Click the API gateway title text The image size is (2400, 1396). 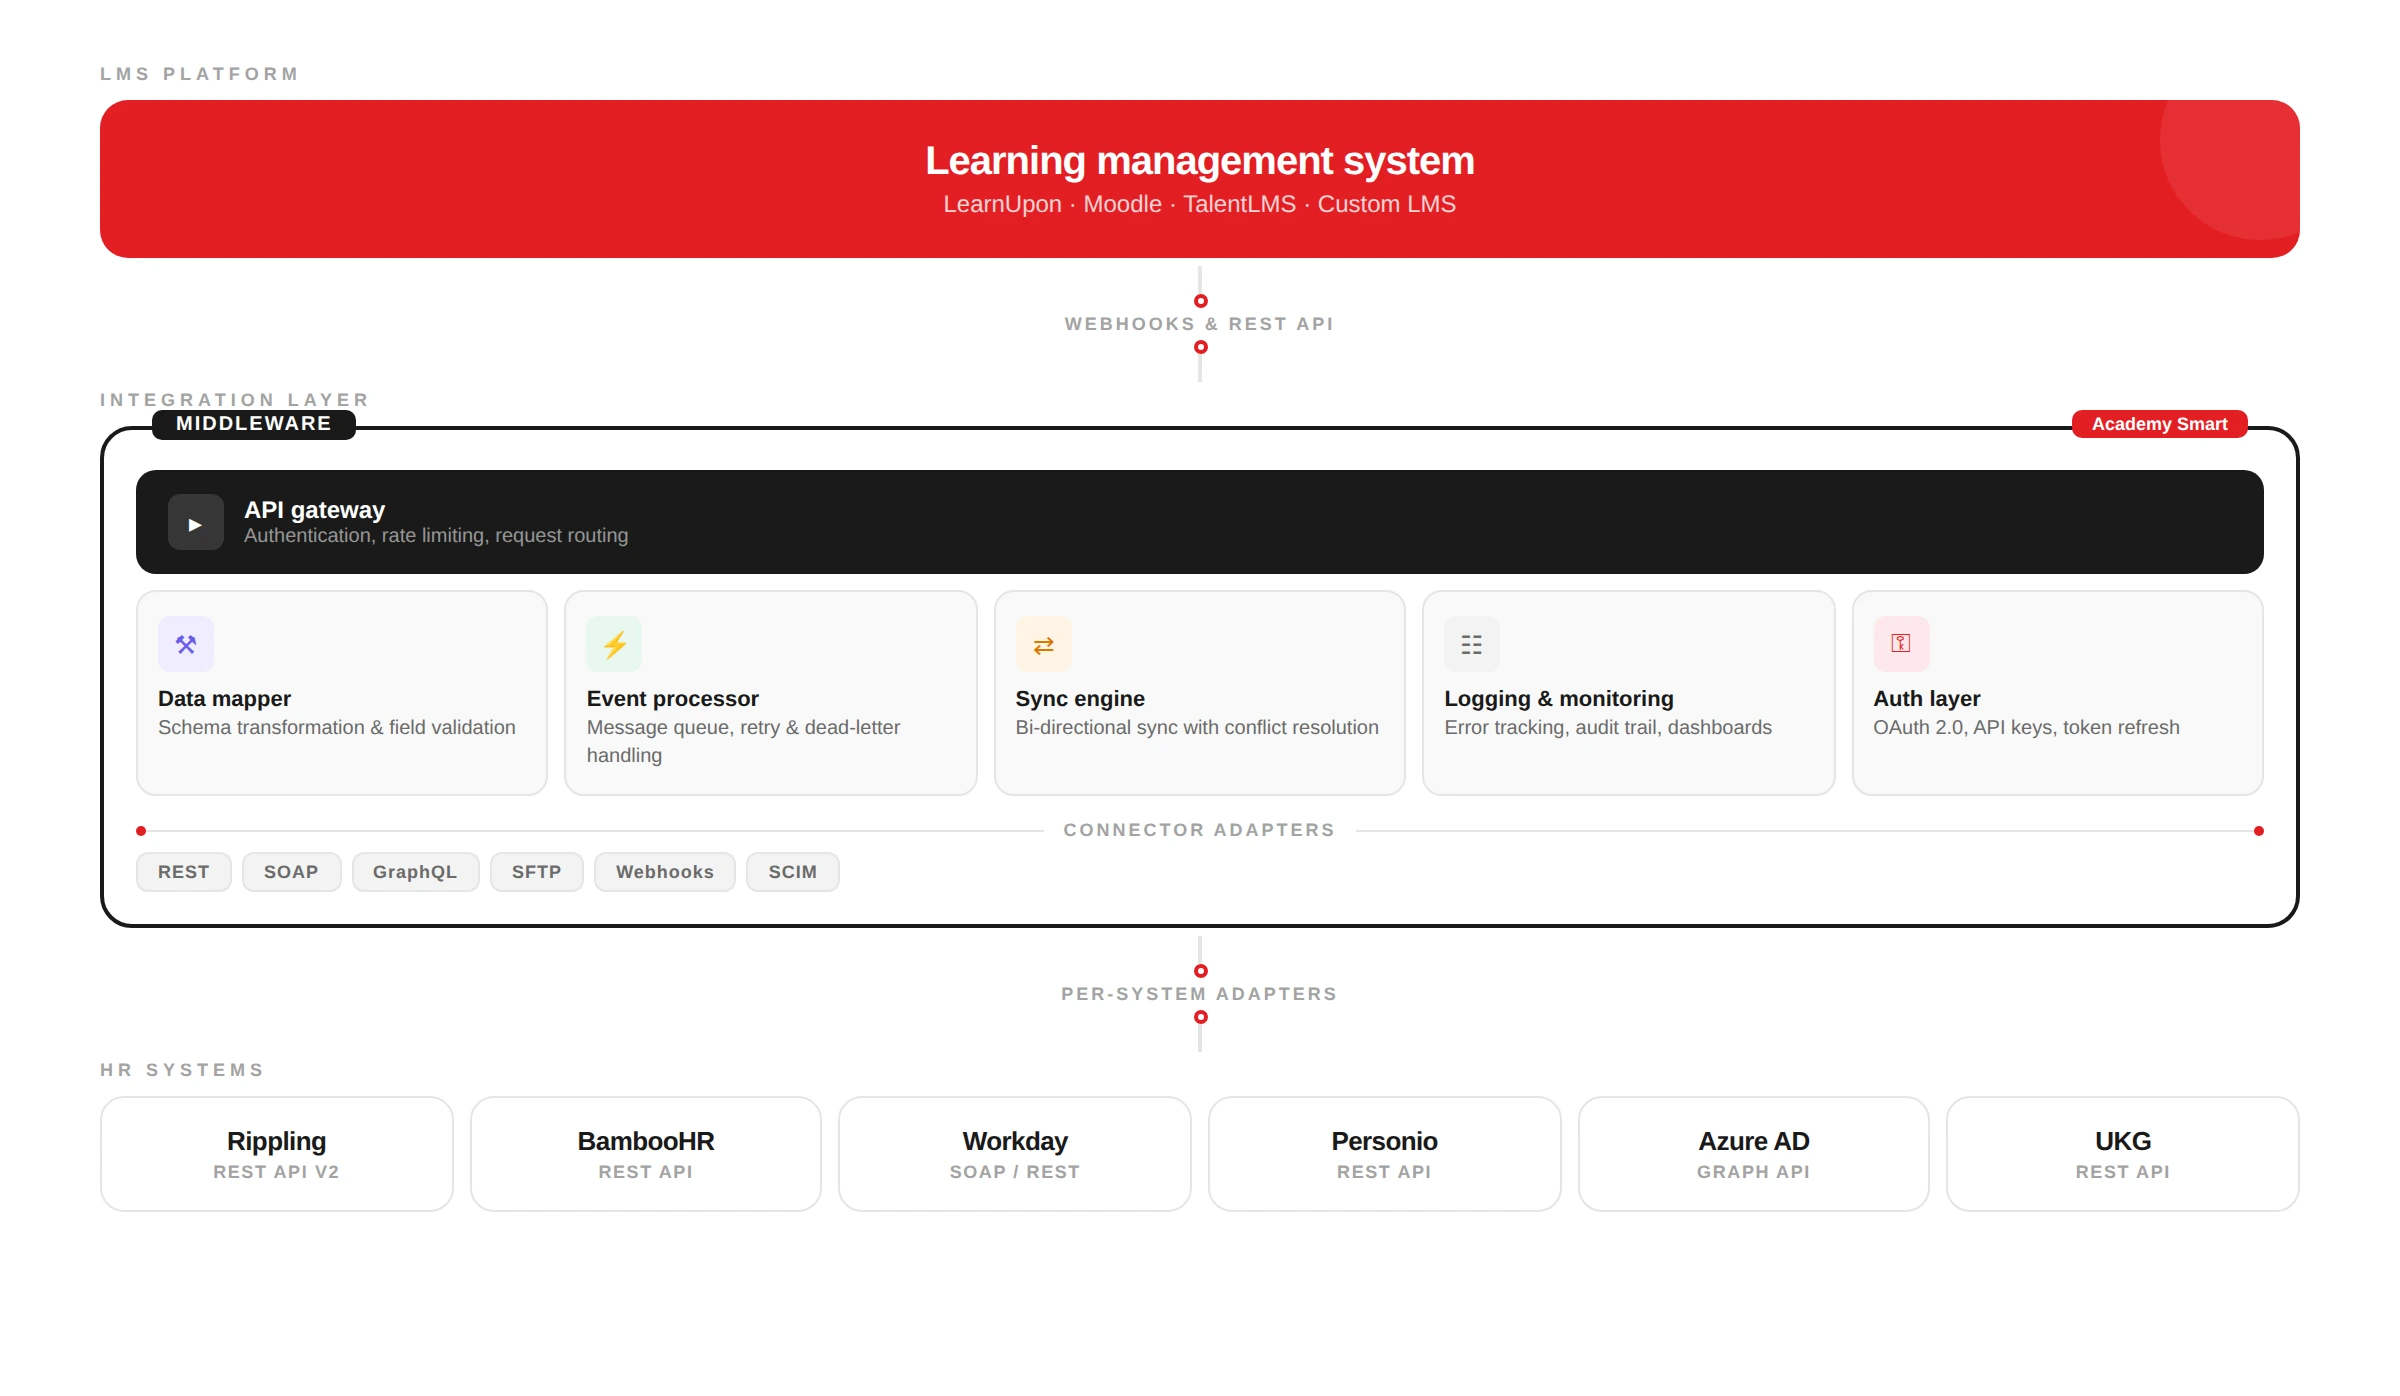click(314, 510)
